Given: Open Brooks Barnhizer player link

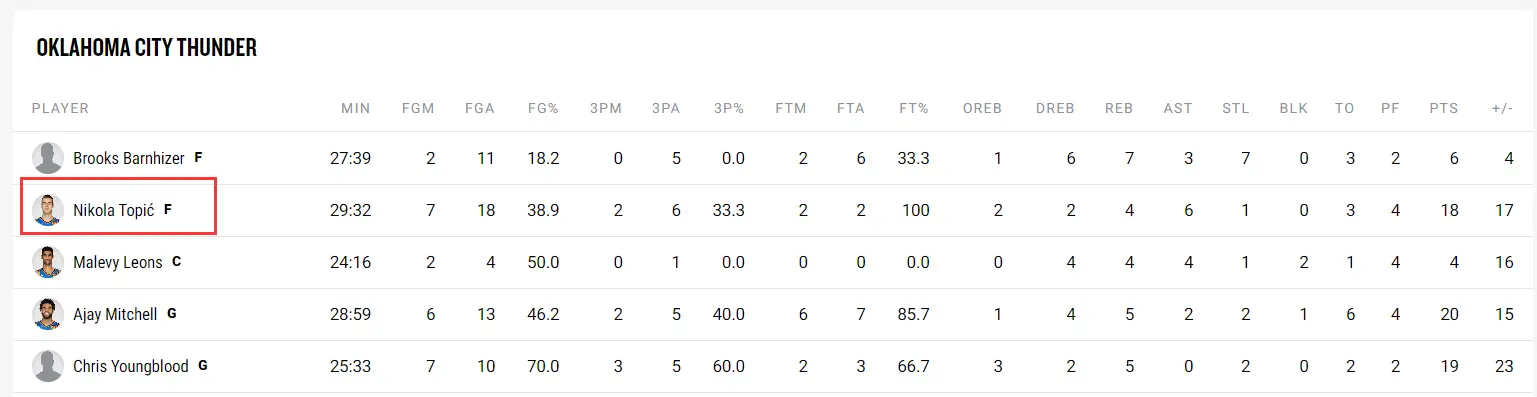Looking at the screenshot, I should [x=129, y=158].
